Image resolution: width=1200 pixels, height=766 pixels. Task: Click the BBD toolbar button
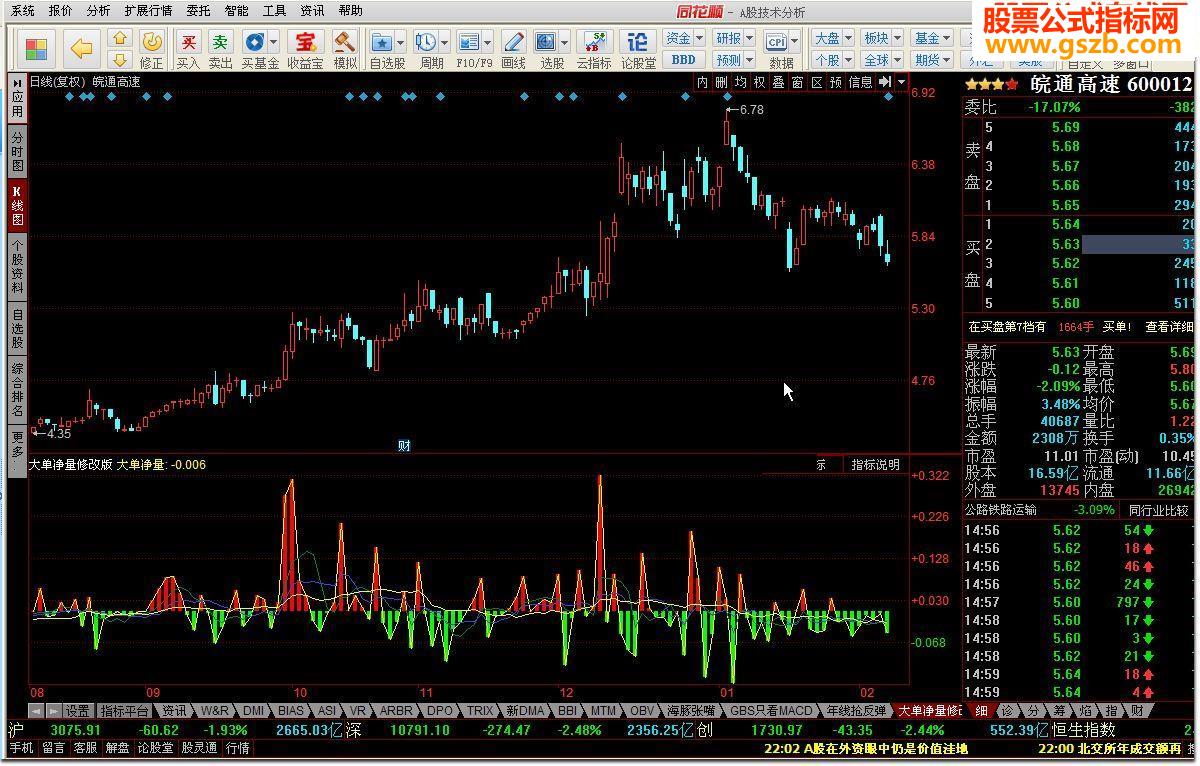coord(683,60)
